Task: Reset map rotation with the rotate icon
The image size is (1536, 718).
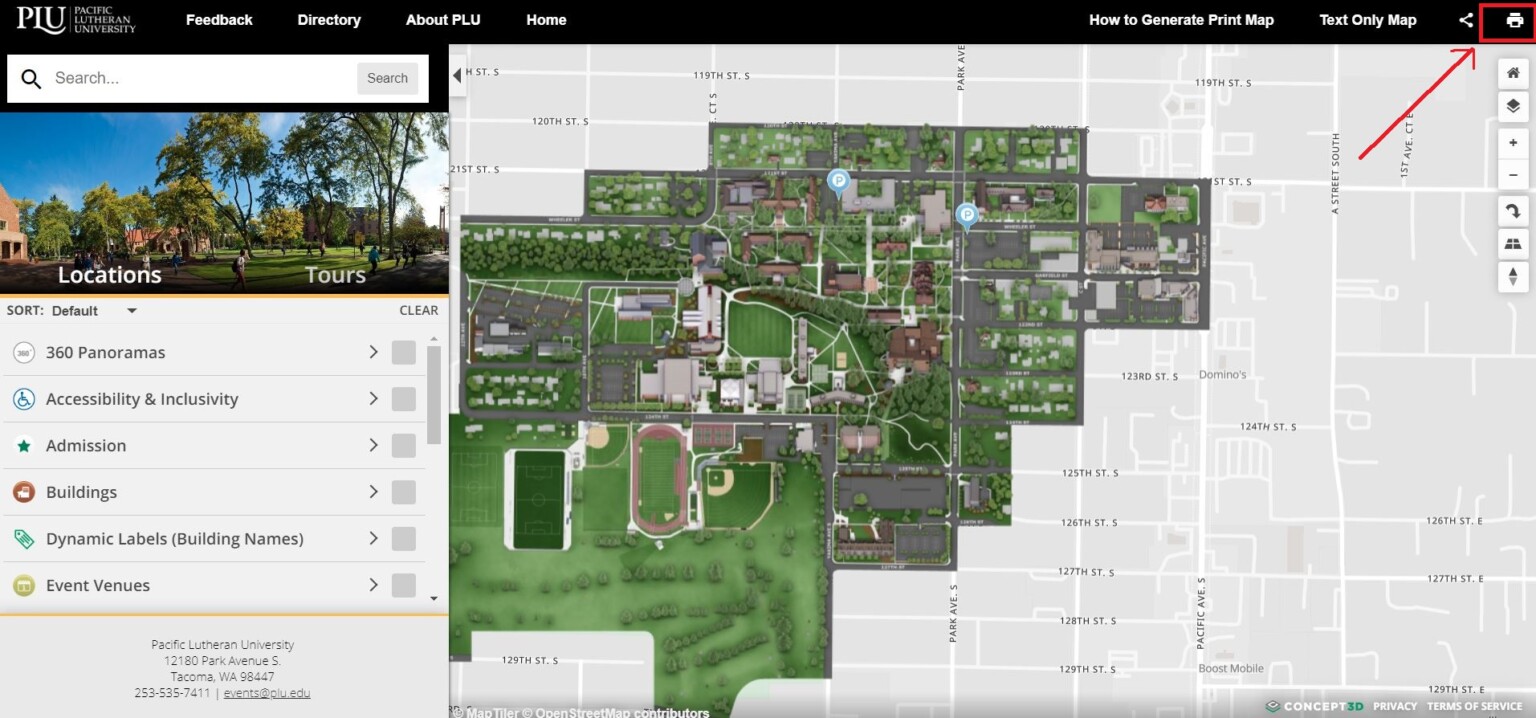Action: click(x=1513, y=210)
